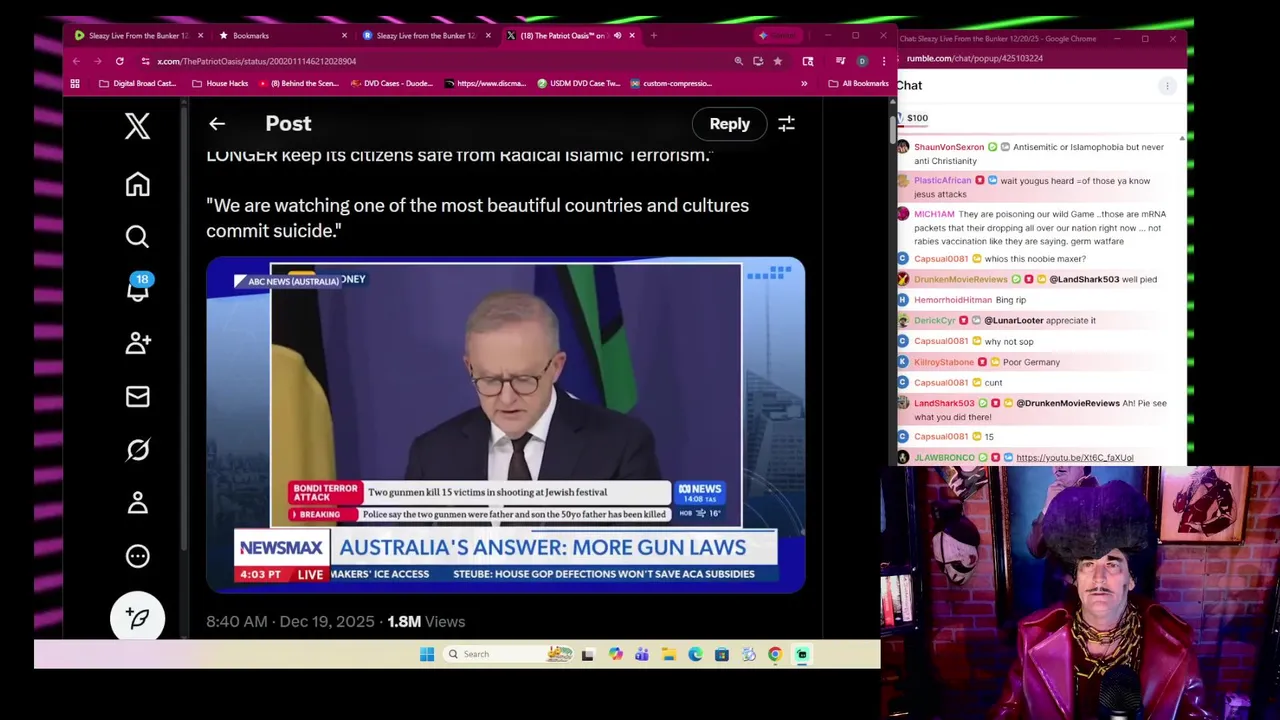Open the Chrome profile avatar D
This screenshot has width=1280, height=720.
[862, 61]
